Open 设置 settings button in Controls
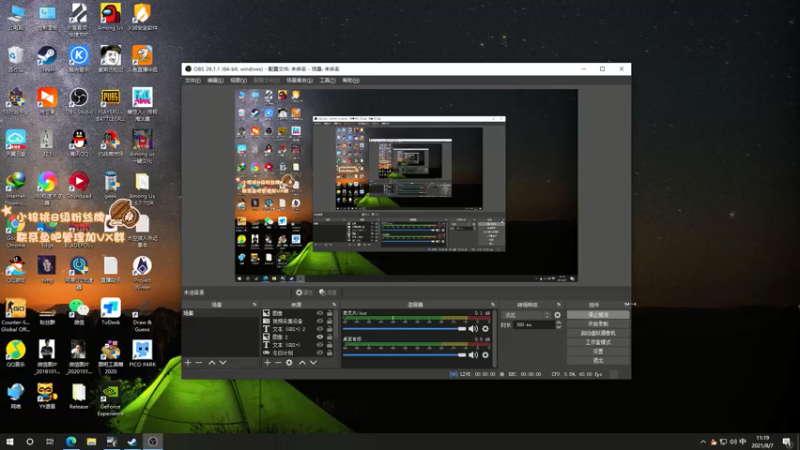The image size is (800, 450). pos(598,352)
